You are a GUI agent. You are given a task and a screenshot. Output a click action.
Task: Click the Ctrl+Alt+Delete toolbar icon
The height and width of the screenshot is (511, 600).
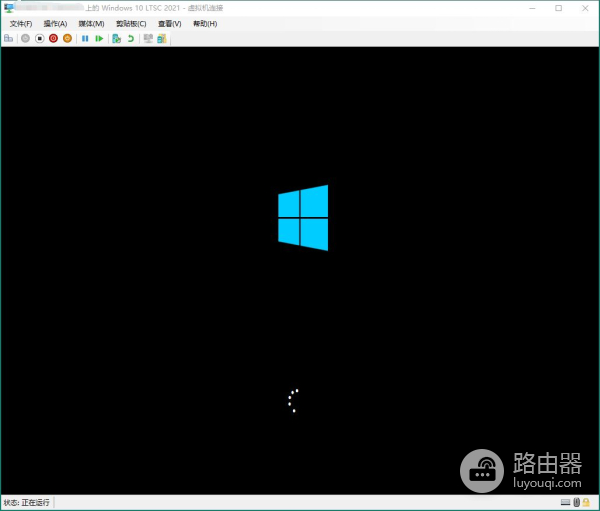point(8,38)
